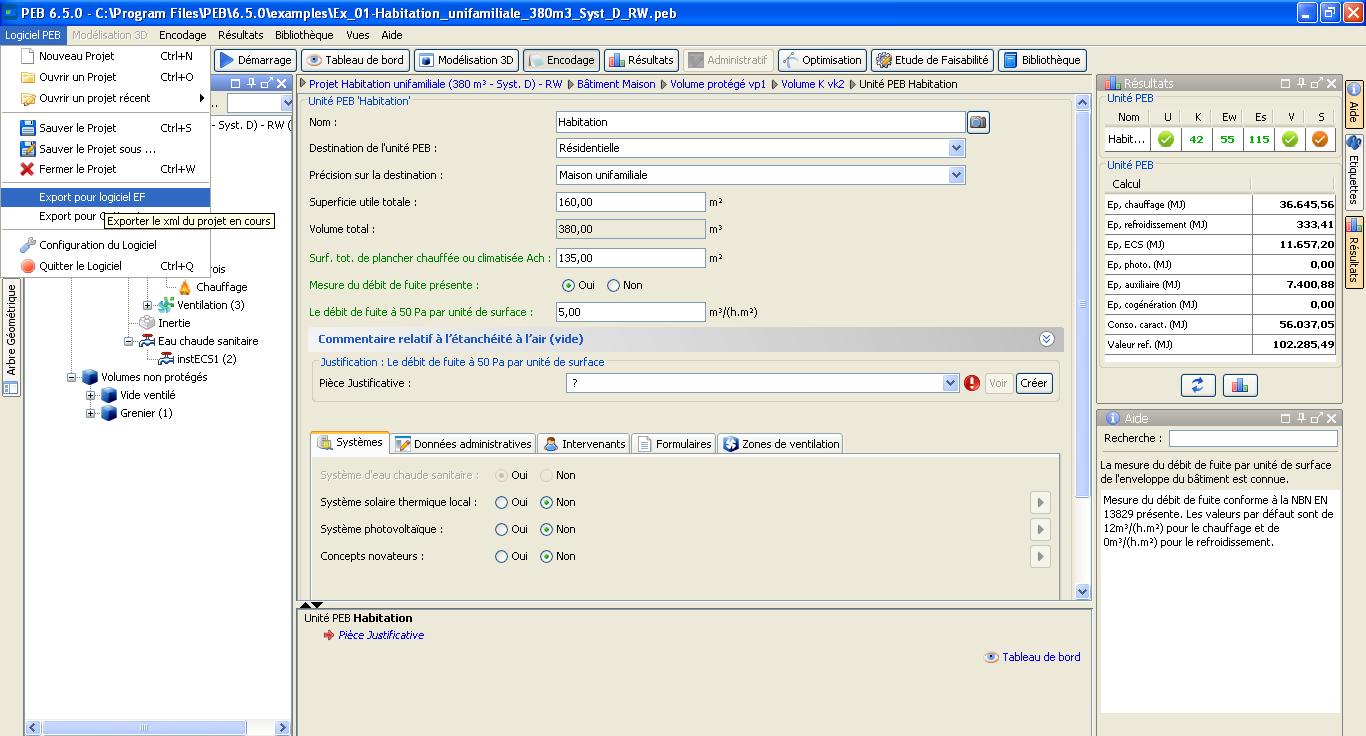Open the Bibliothèque toolbar button
The width and height of the screenshot is (1366, 736).
click(x=1042, y=60)
